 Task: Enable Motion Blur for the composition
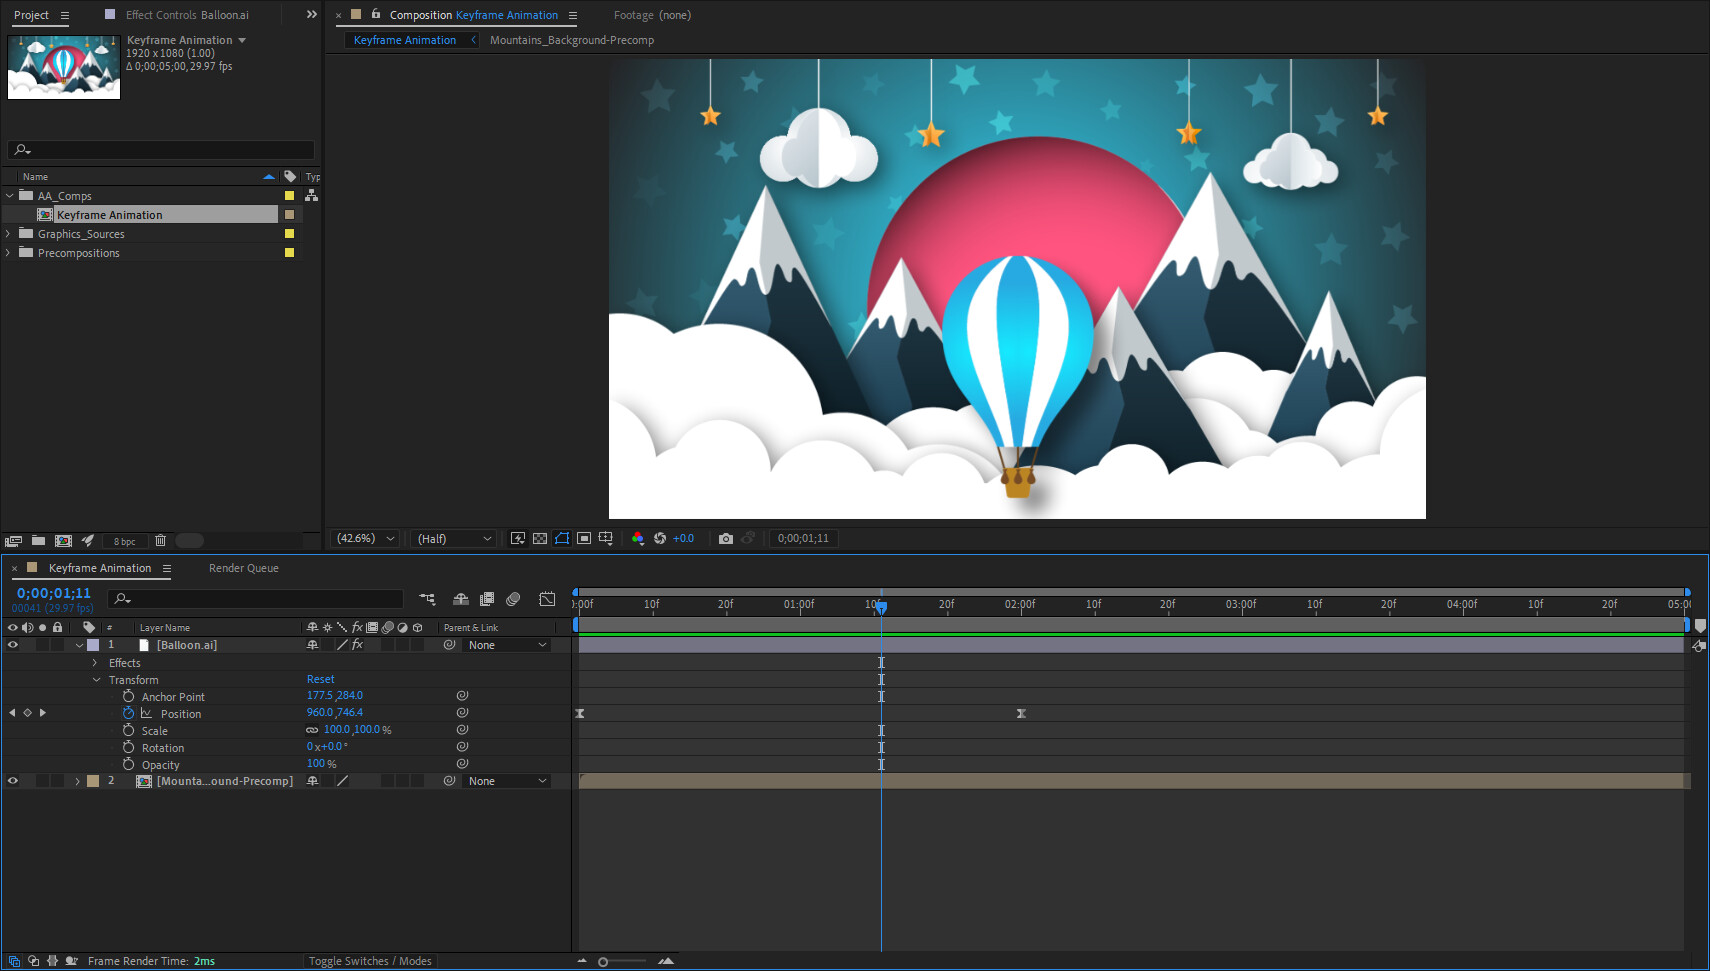[513, 599]
